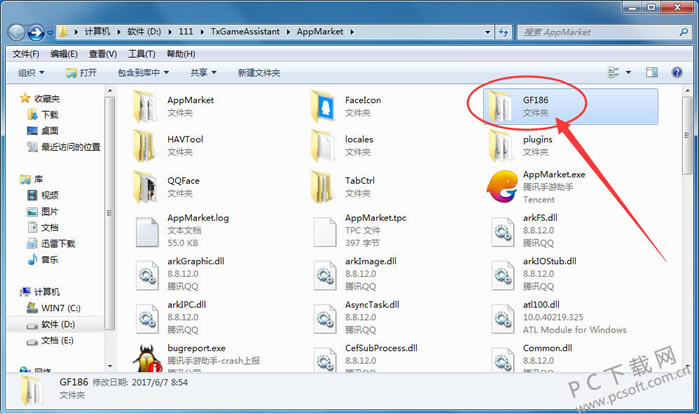
Task: Select the arkIPC.dll file icon
Action: pos(147,318)
